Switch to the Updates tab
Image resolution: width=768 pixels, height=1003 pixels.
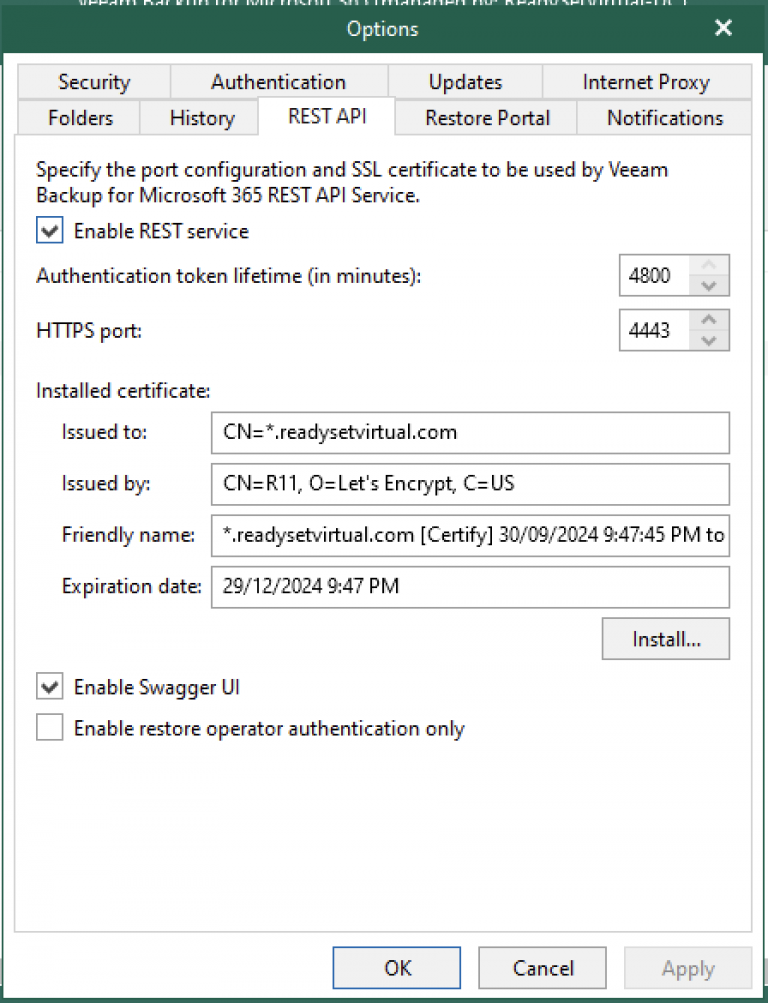[x=465, y=82]
